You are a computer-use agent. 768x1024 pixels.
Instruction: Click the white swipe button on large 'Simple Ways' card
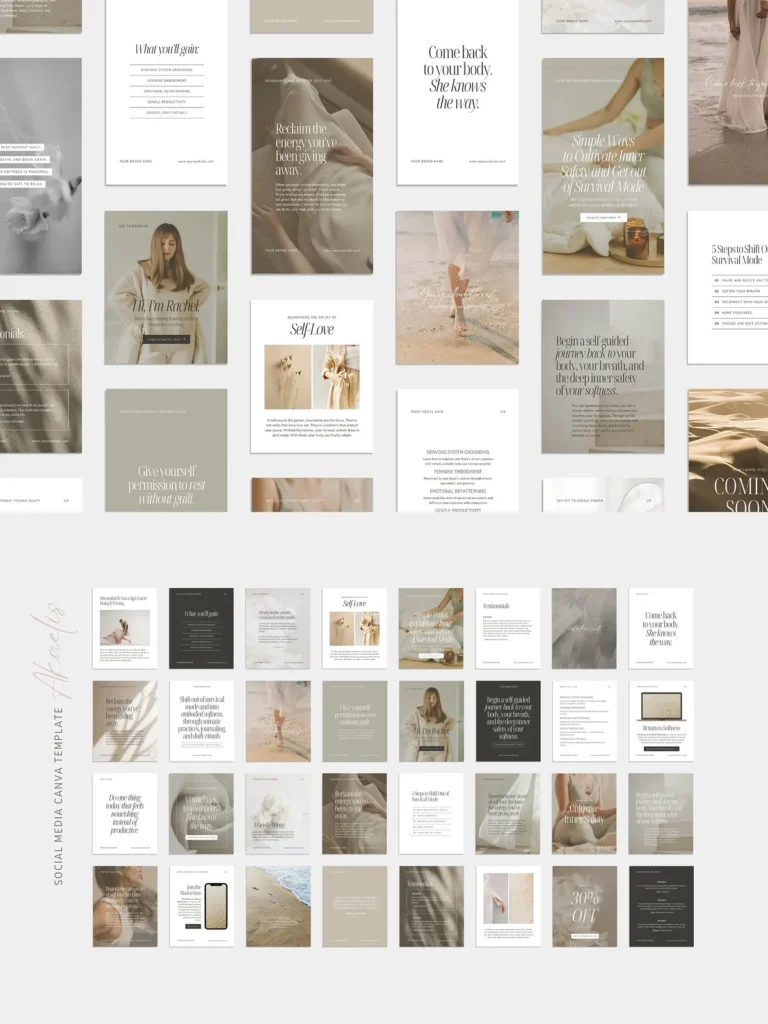pyautogui.click(x=603, y=217)
